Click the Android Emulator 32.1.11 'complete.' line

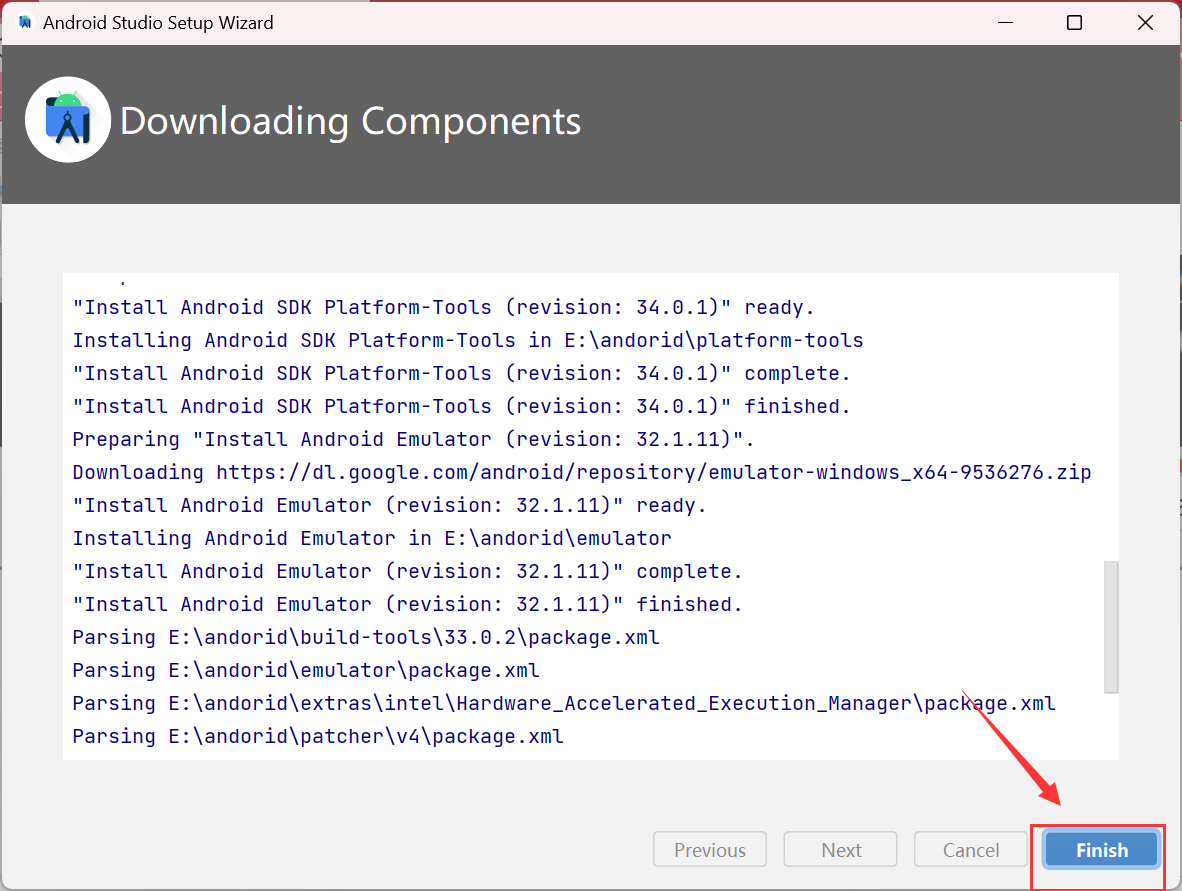tap(407, 571)
